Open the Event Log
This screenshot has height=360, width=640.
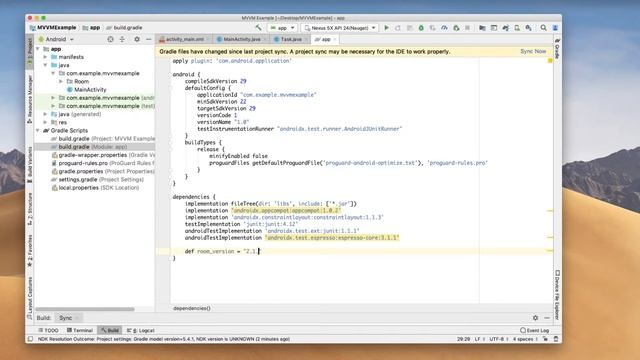[535, 330]
